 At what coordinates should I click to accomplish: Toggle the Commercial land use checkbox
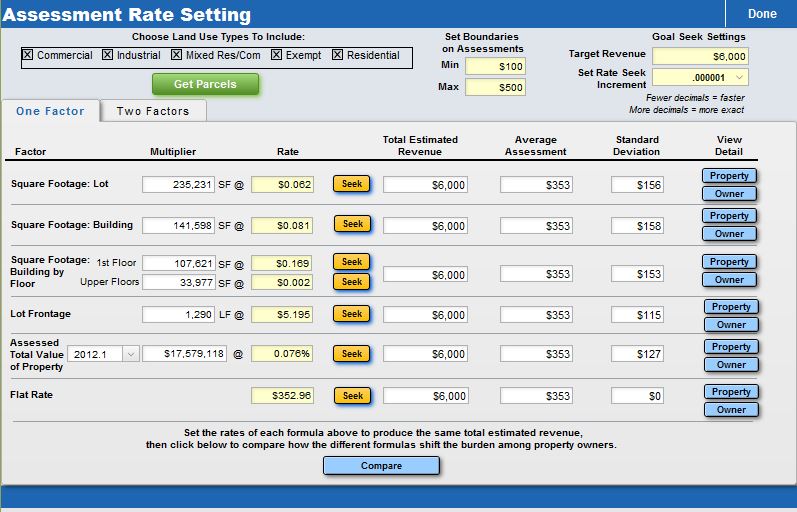[28, 56]
